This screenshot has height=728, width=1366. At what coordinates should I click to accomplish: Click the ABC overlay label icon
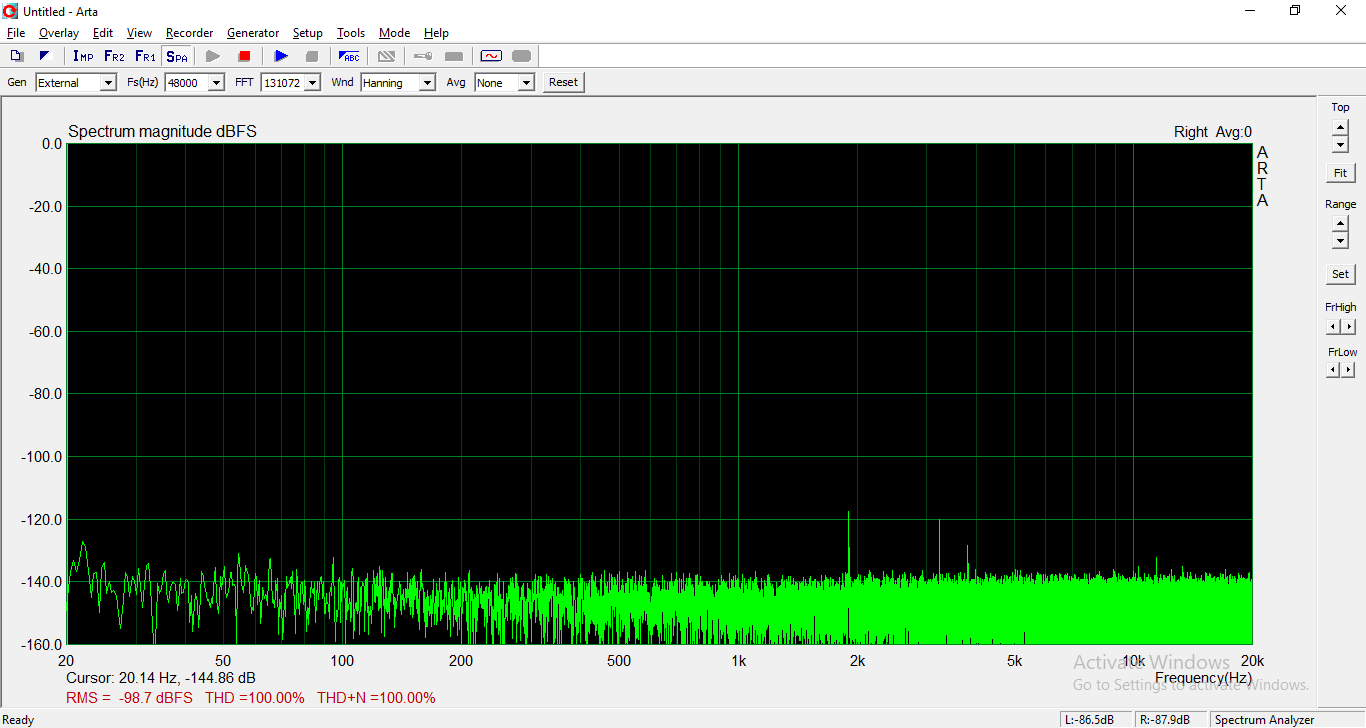(x=349, y=56)
